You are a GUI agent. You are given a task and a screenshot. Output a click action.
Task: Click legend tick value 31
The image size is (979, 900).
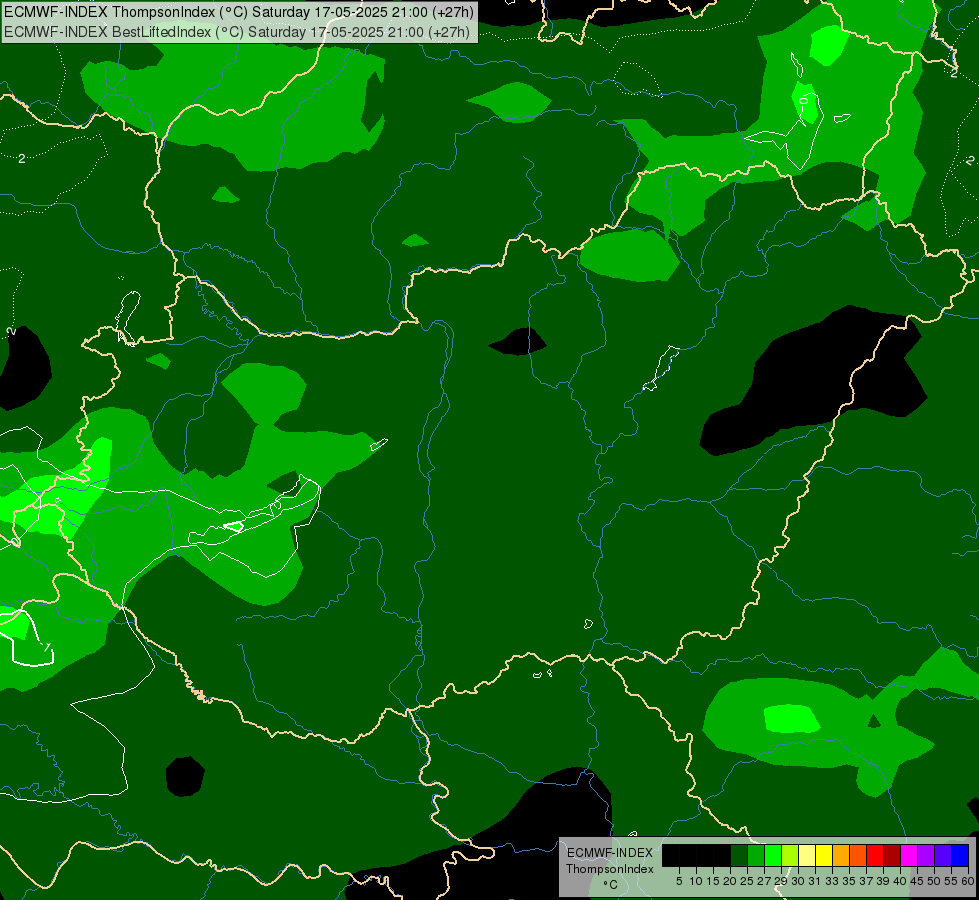tap(815, 881)
